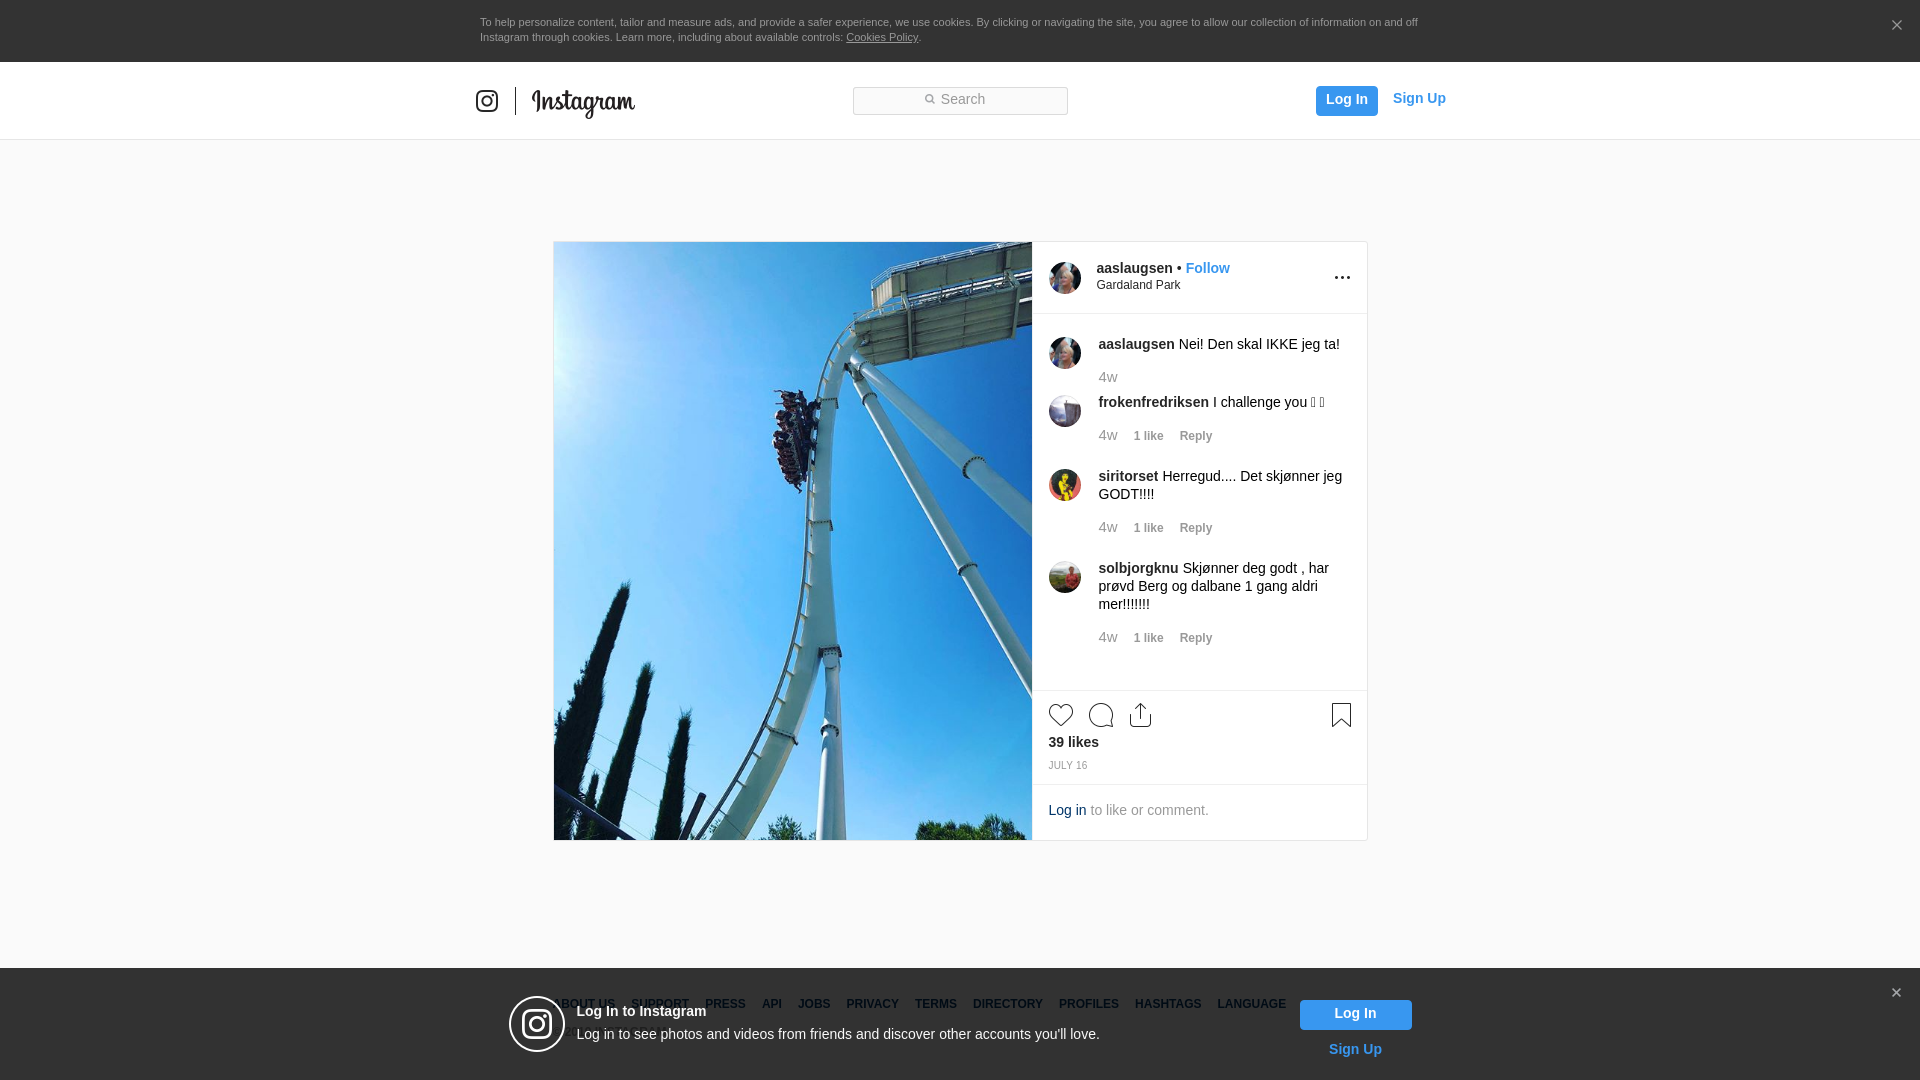Open siritorset commenter avatar
The width and height of the screenshot is (1920, 1080).
coord(1065,485)
